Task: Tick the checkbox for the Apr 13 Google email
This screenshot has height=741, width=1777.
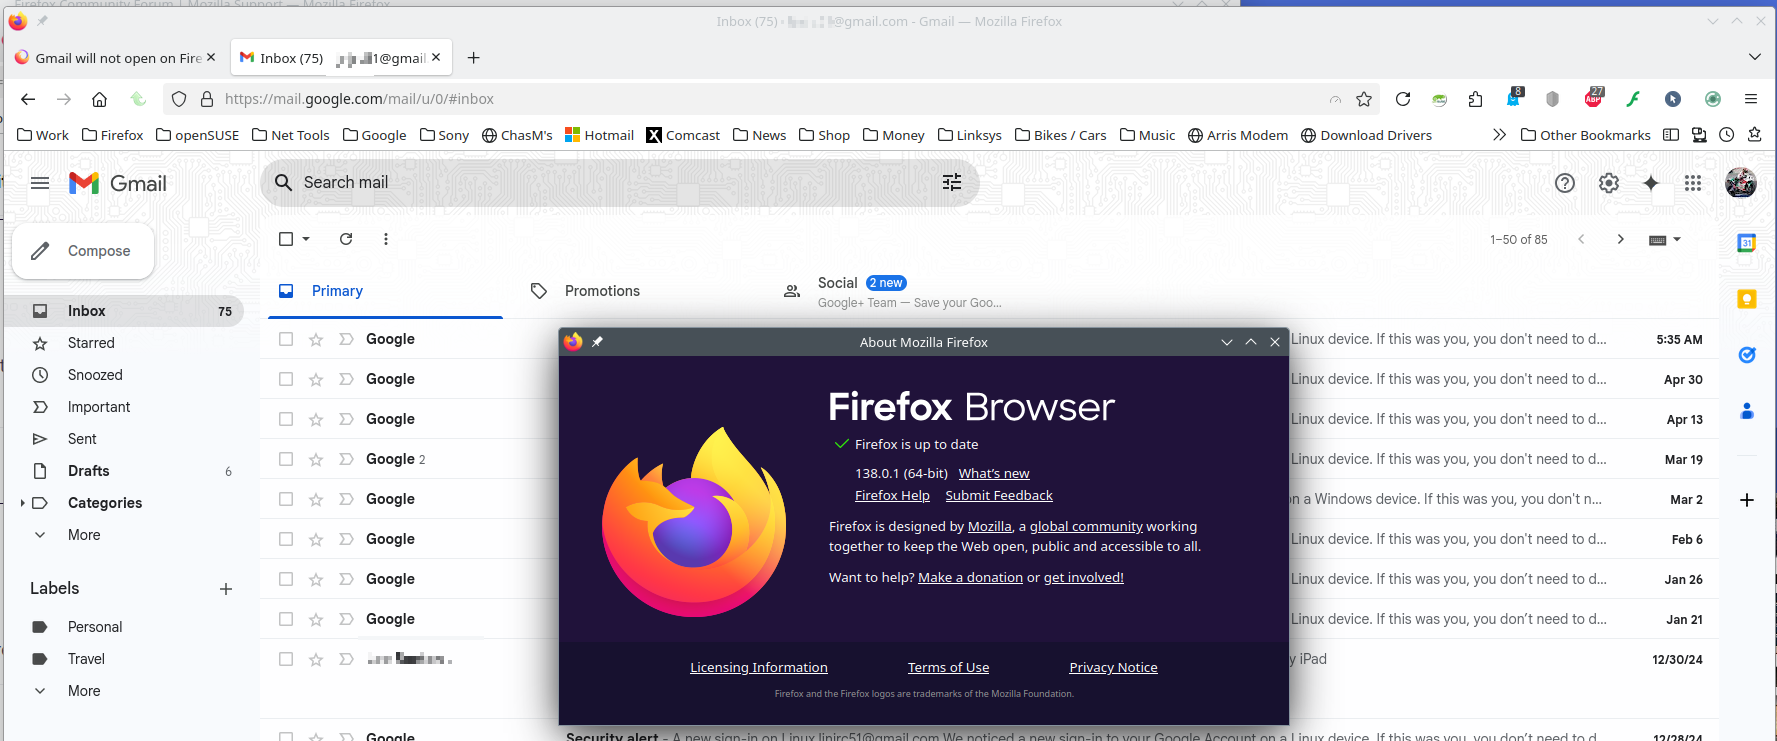Action: (x=286, y=419)
